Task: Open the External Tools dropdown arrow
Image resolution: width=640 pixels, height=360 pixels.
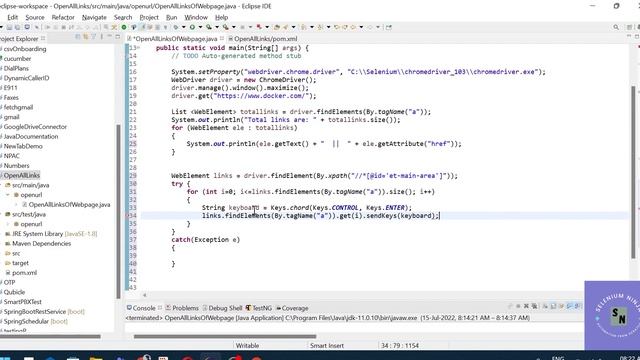Action: tap(233, 27)
